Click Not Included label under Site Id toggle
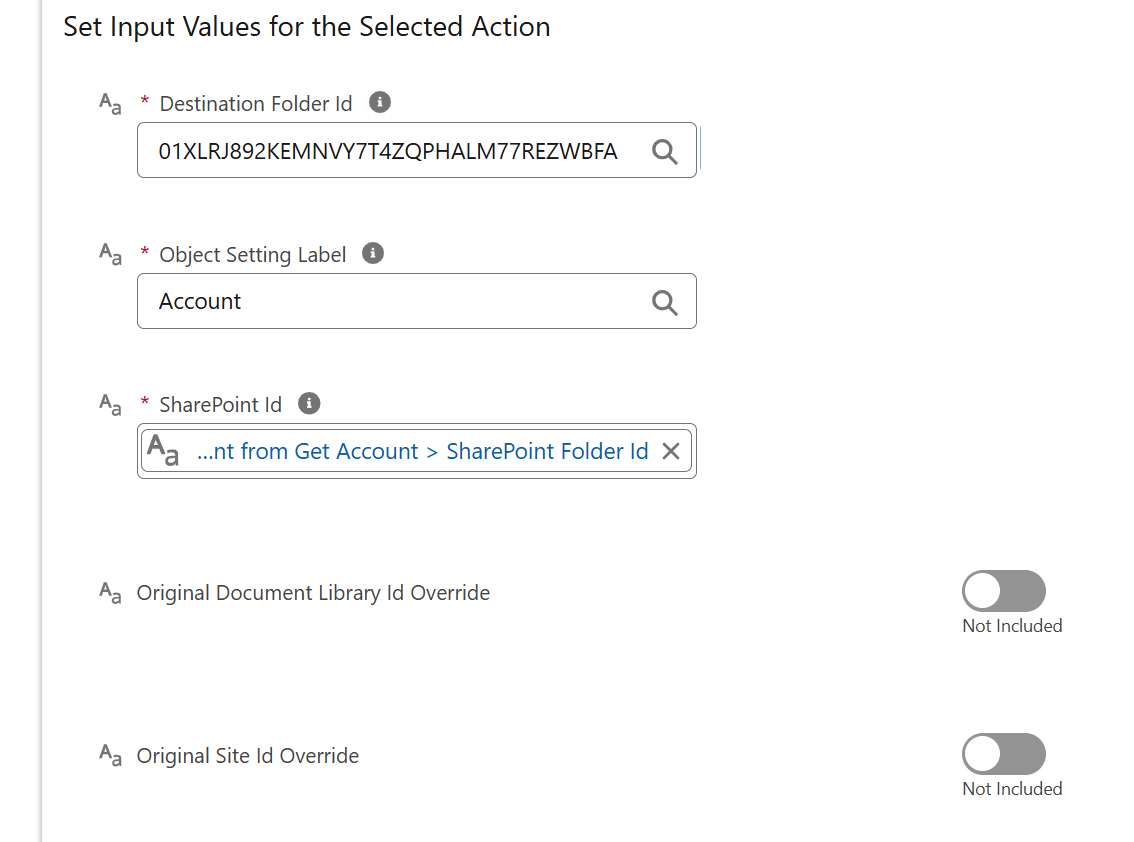This screenshot has width=1134, height=842. click(x=1012, y=788)
